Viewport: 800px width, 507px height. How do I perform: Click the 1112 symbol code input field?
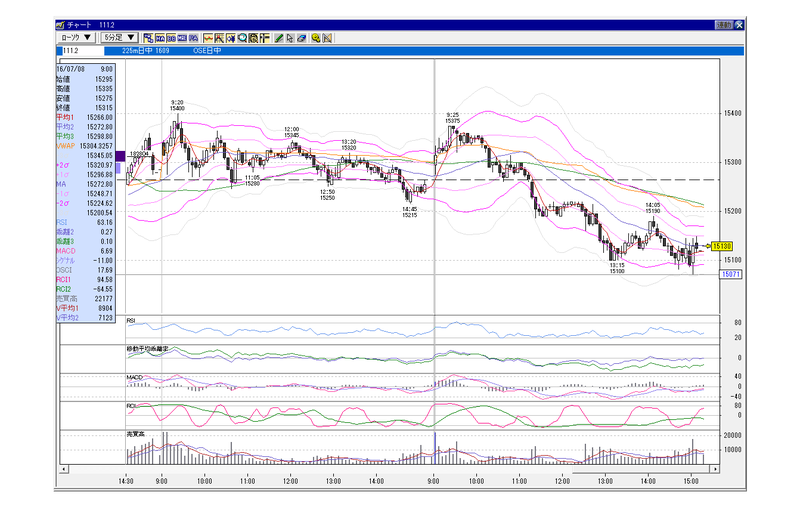tap(83, 50)
